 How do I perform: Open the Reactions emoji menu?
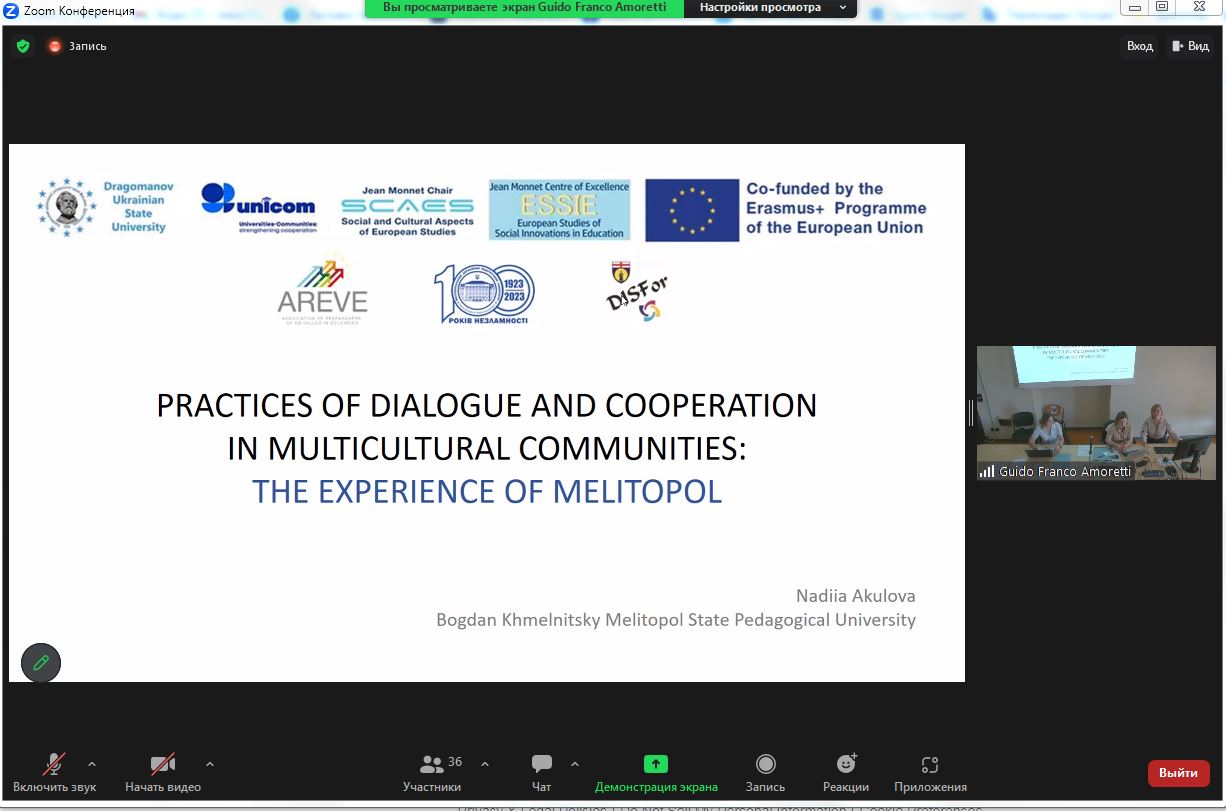(x=846, y=773)
